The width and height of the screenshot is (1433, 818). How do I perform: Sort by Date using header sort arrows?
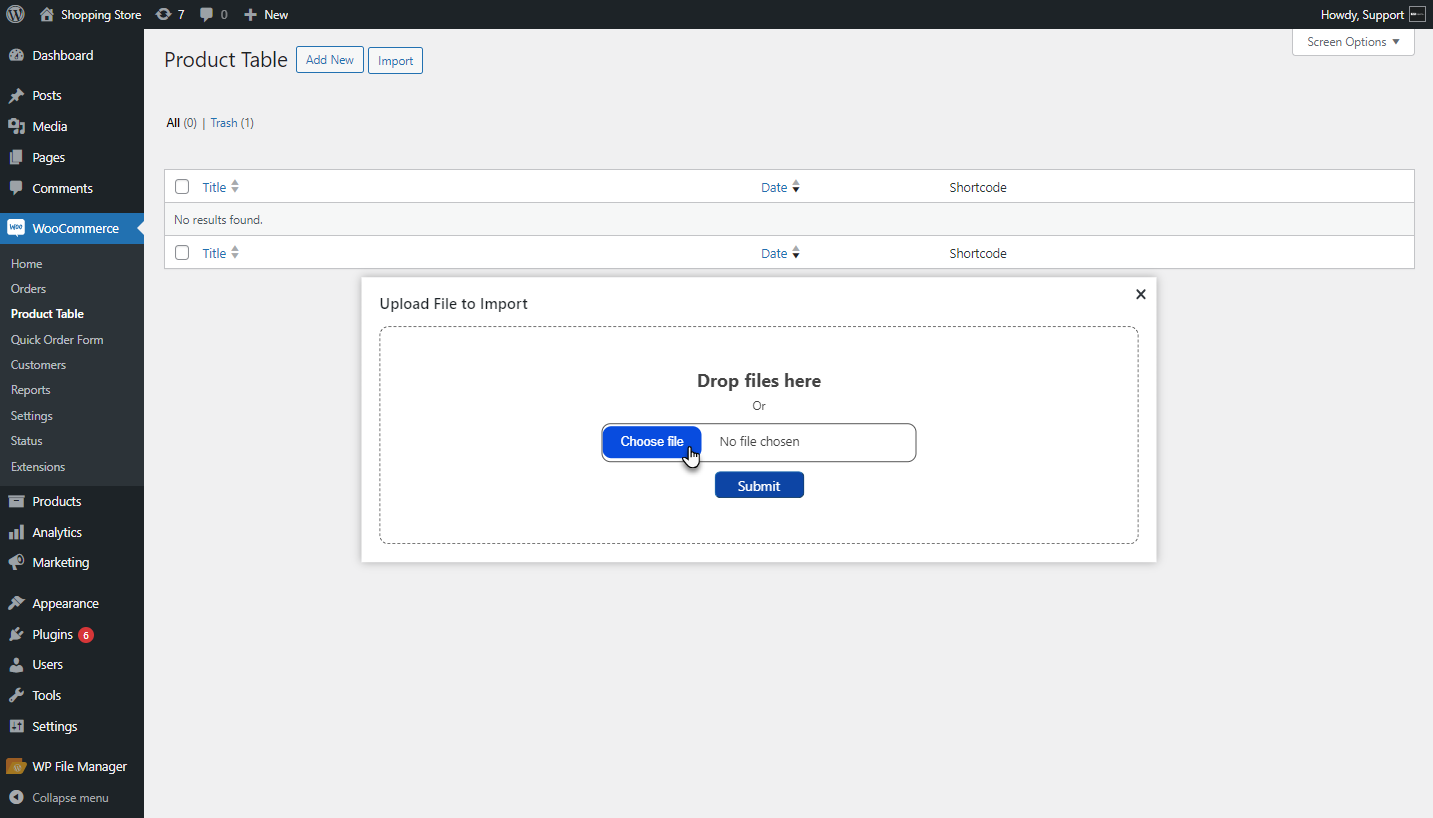pyautogui.click(x=796, y=187)
